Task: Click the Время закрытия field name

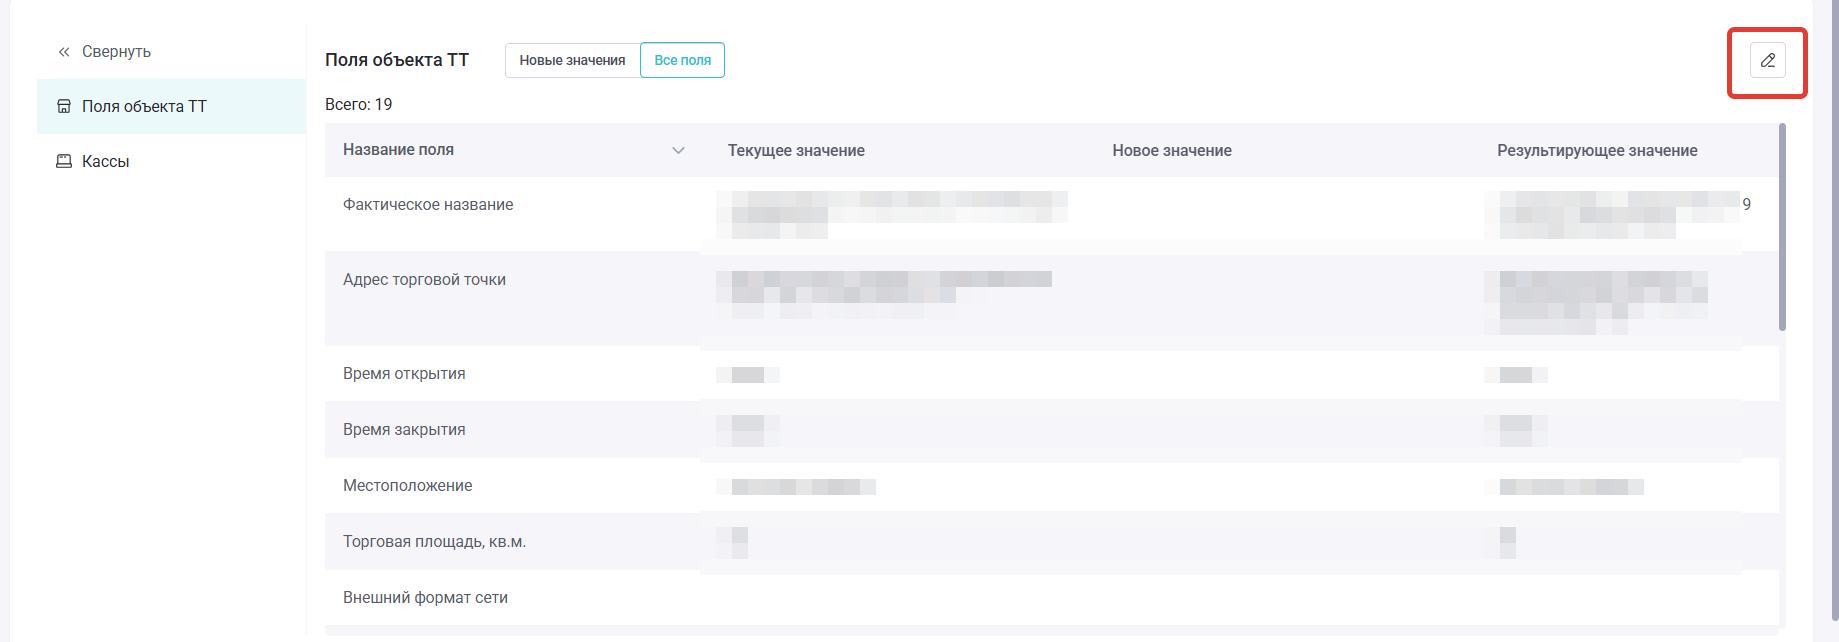Action: [404, 430]
